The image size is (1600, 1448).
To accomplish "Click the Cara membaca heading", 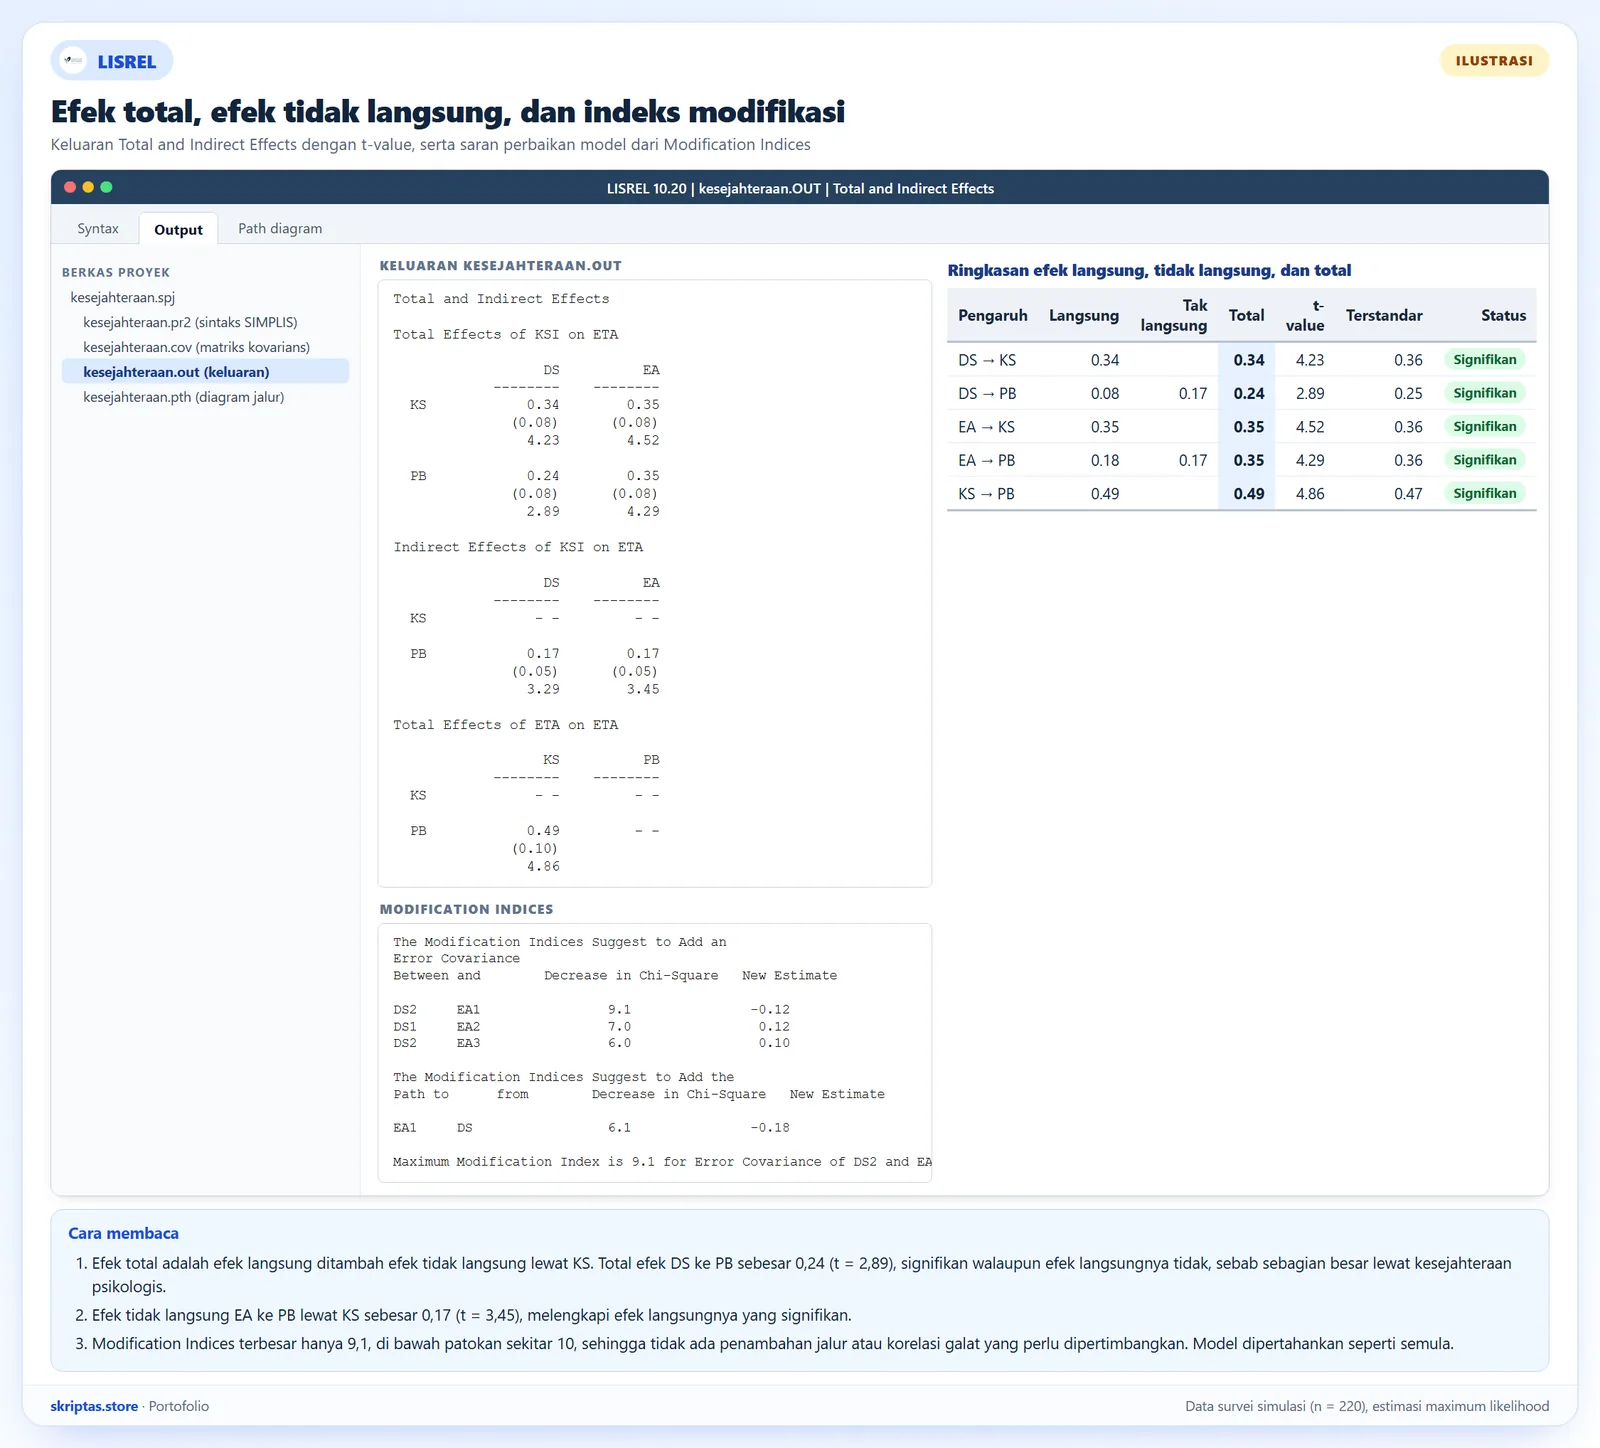I will pos(123,1233).
